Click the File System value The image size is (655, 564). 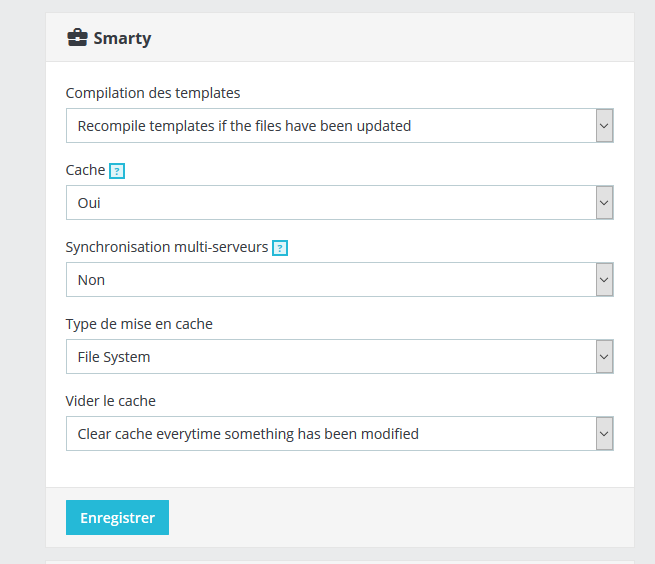[114, 357]
